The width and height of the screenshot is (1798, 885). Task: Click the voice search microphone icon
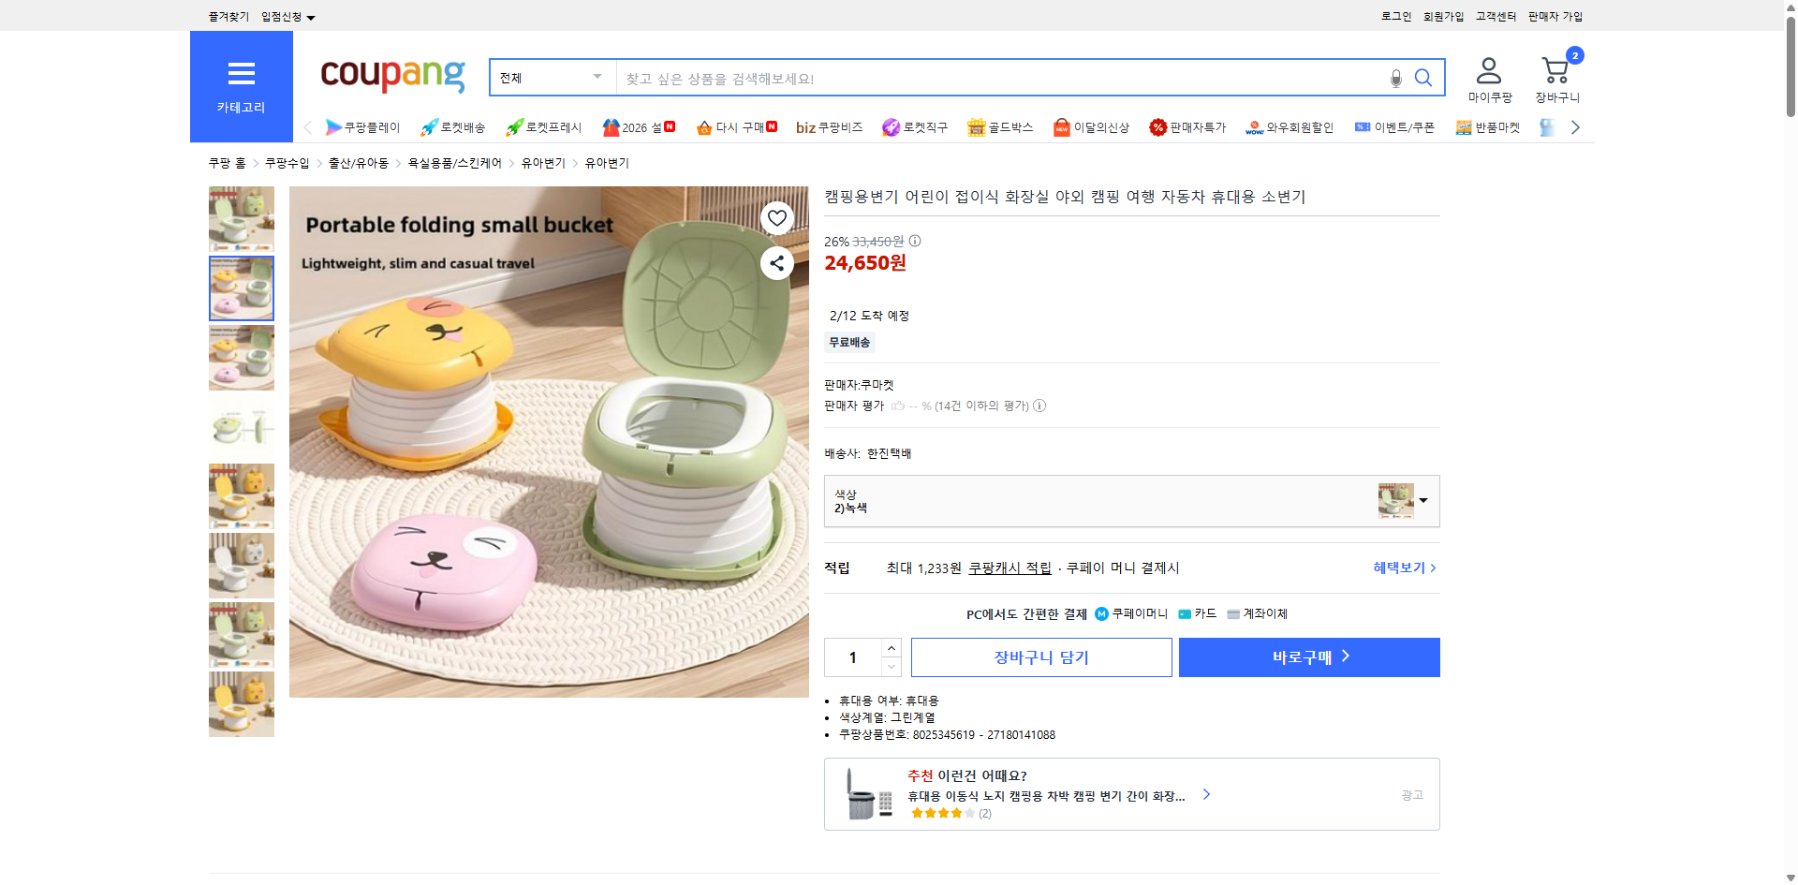click(x=1396, y=77)
